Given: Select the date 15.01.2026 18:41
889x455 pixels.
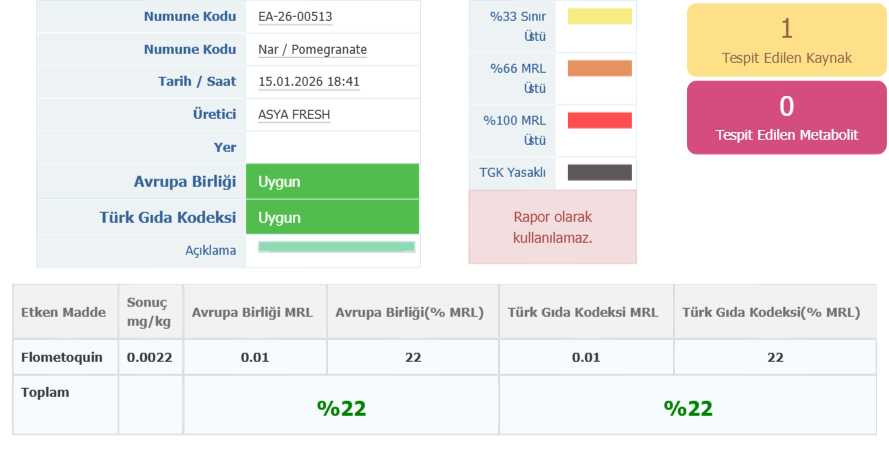Looking at the screenshot, I should pos(308,82).
